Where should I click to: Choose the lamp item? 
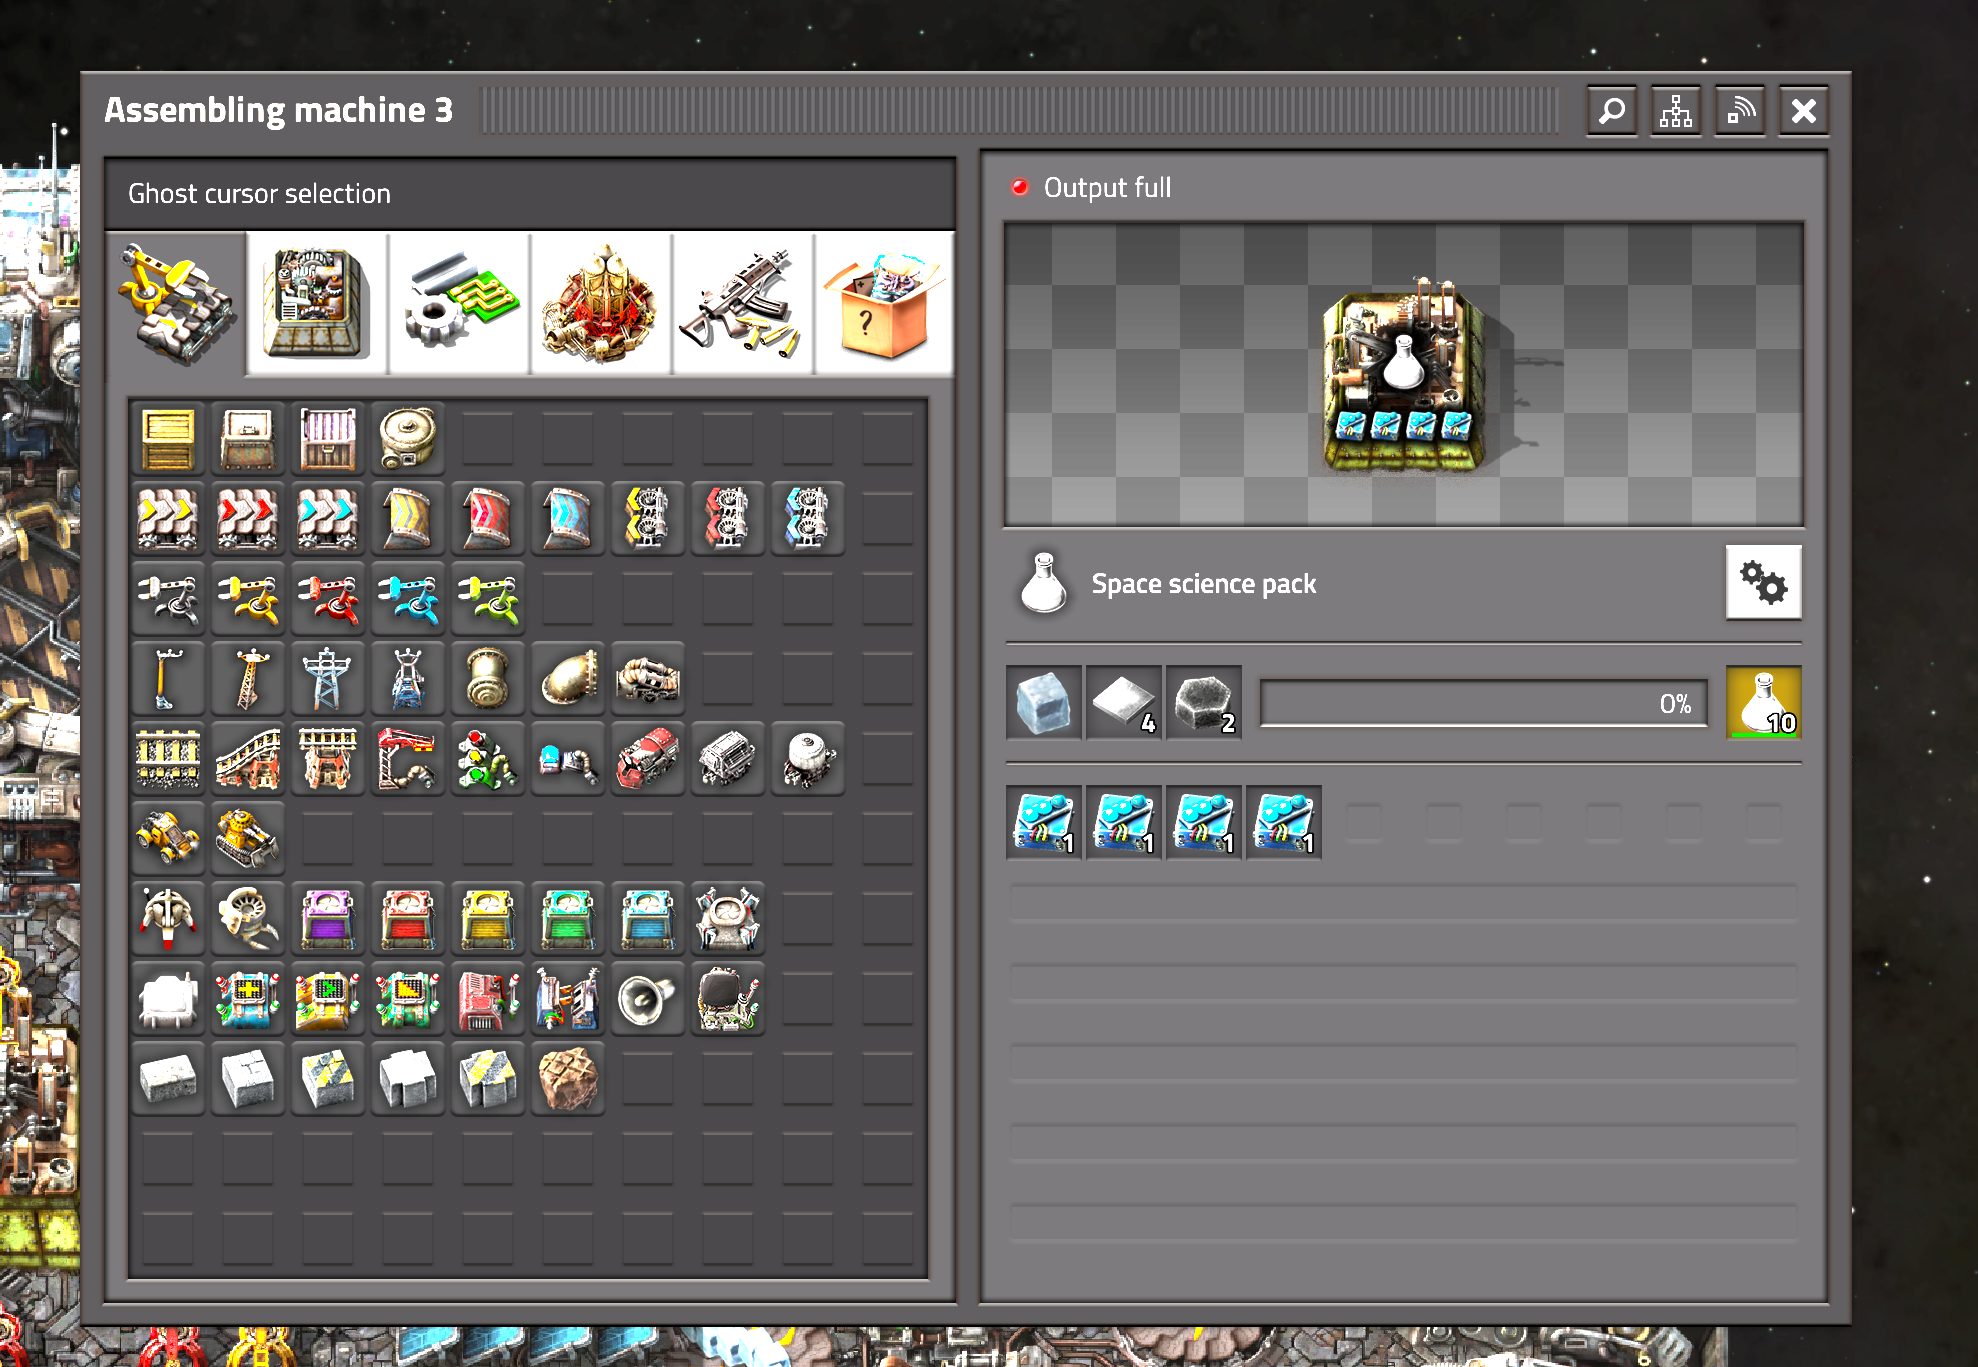[x=168, y=998]
